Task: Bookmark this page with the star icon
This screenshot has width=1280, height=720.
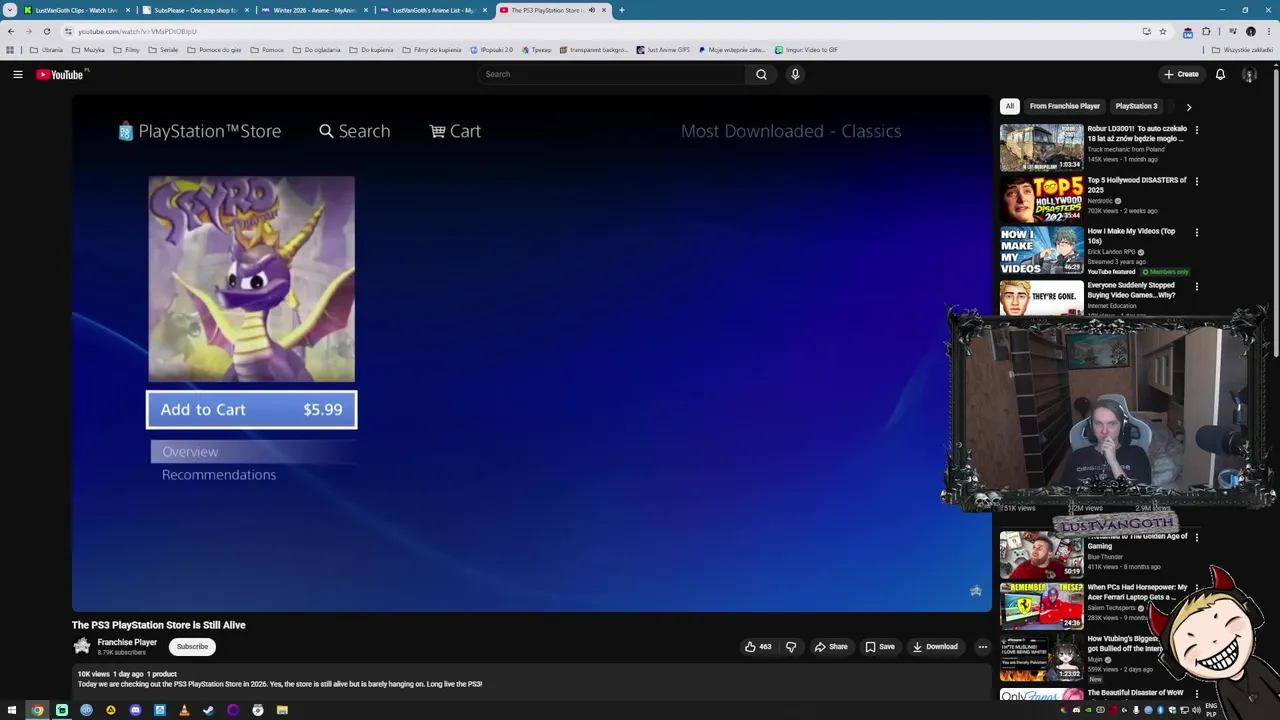Action: (1162, 31)
